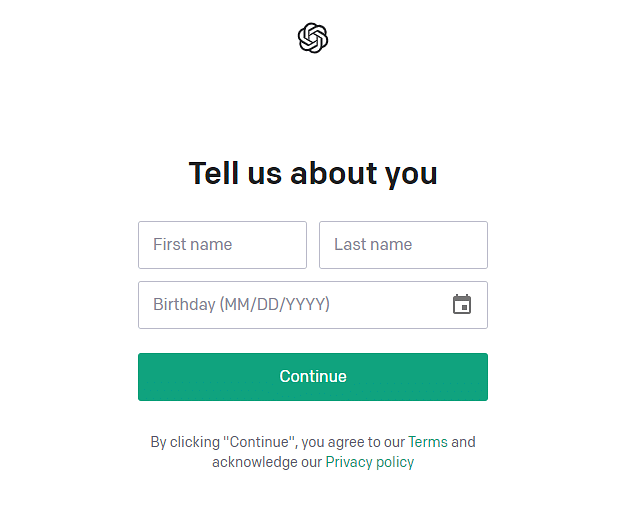The image size is (623, 529).
Task: Select the 'First name' placeholder text
Action: click(x=193, y=244)
